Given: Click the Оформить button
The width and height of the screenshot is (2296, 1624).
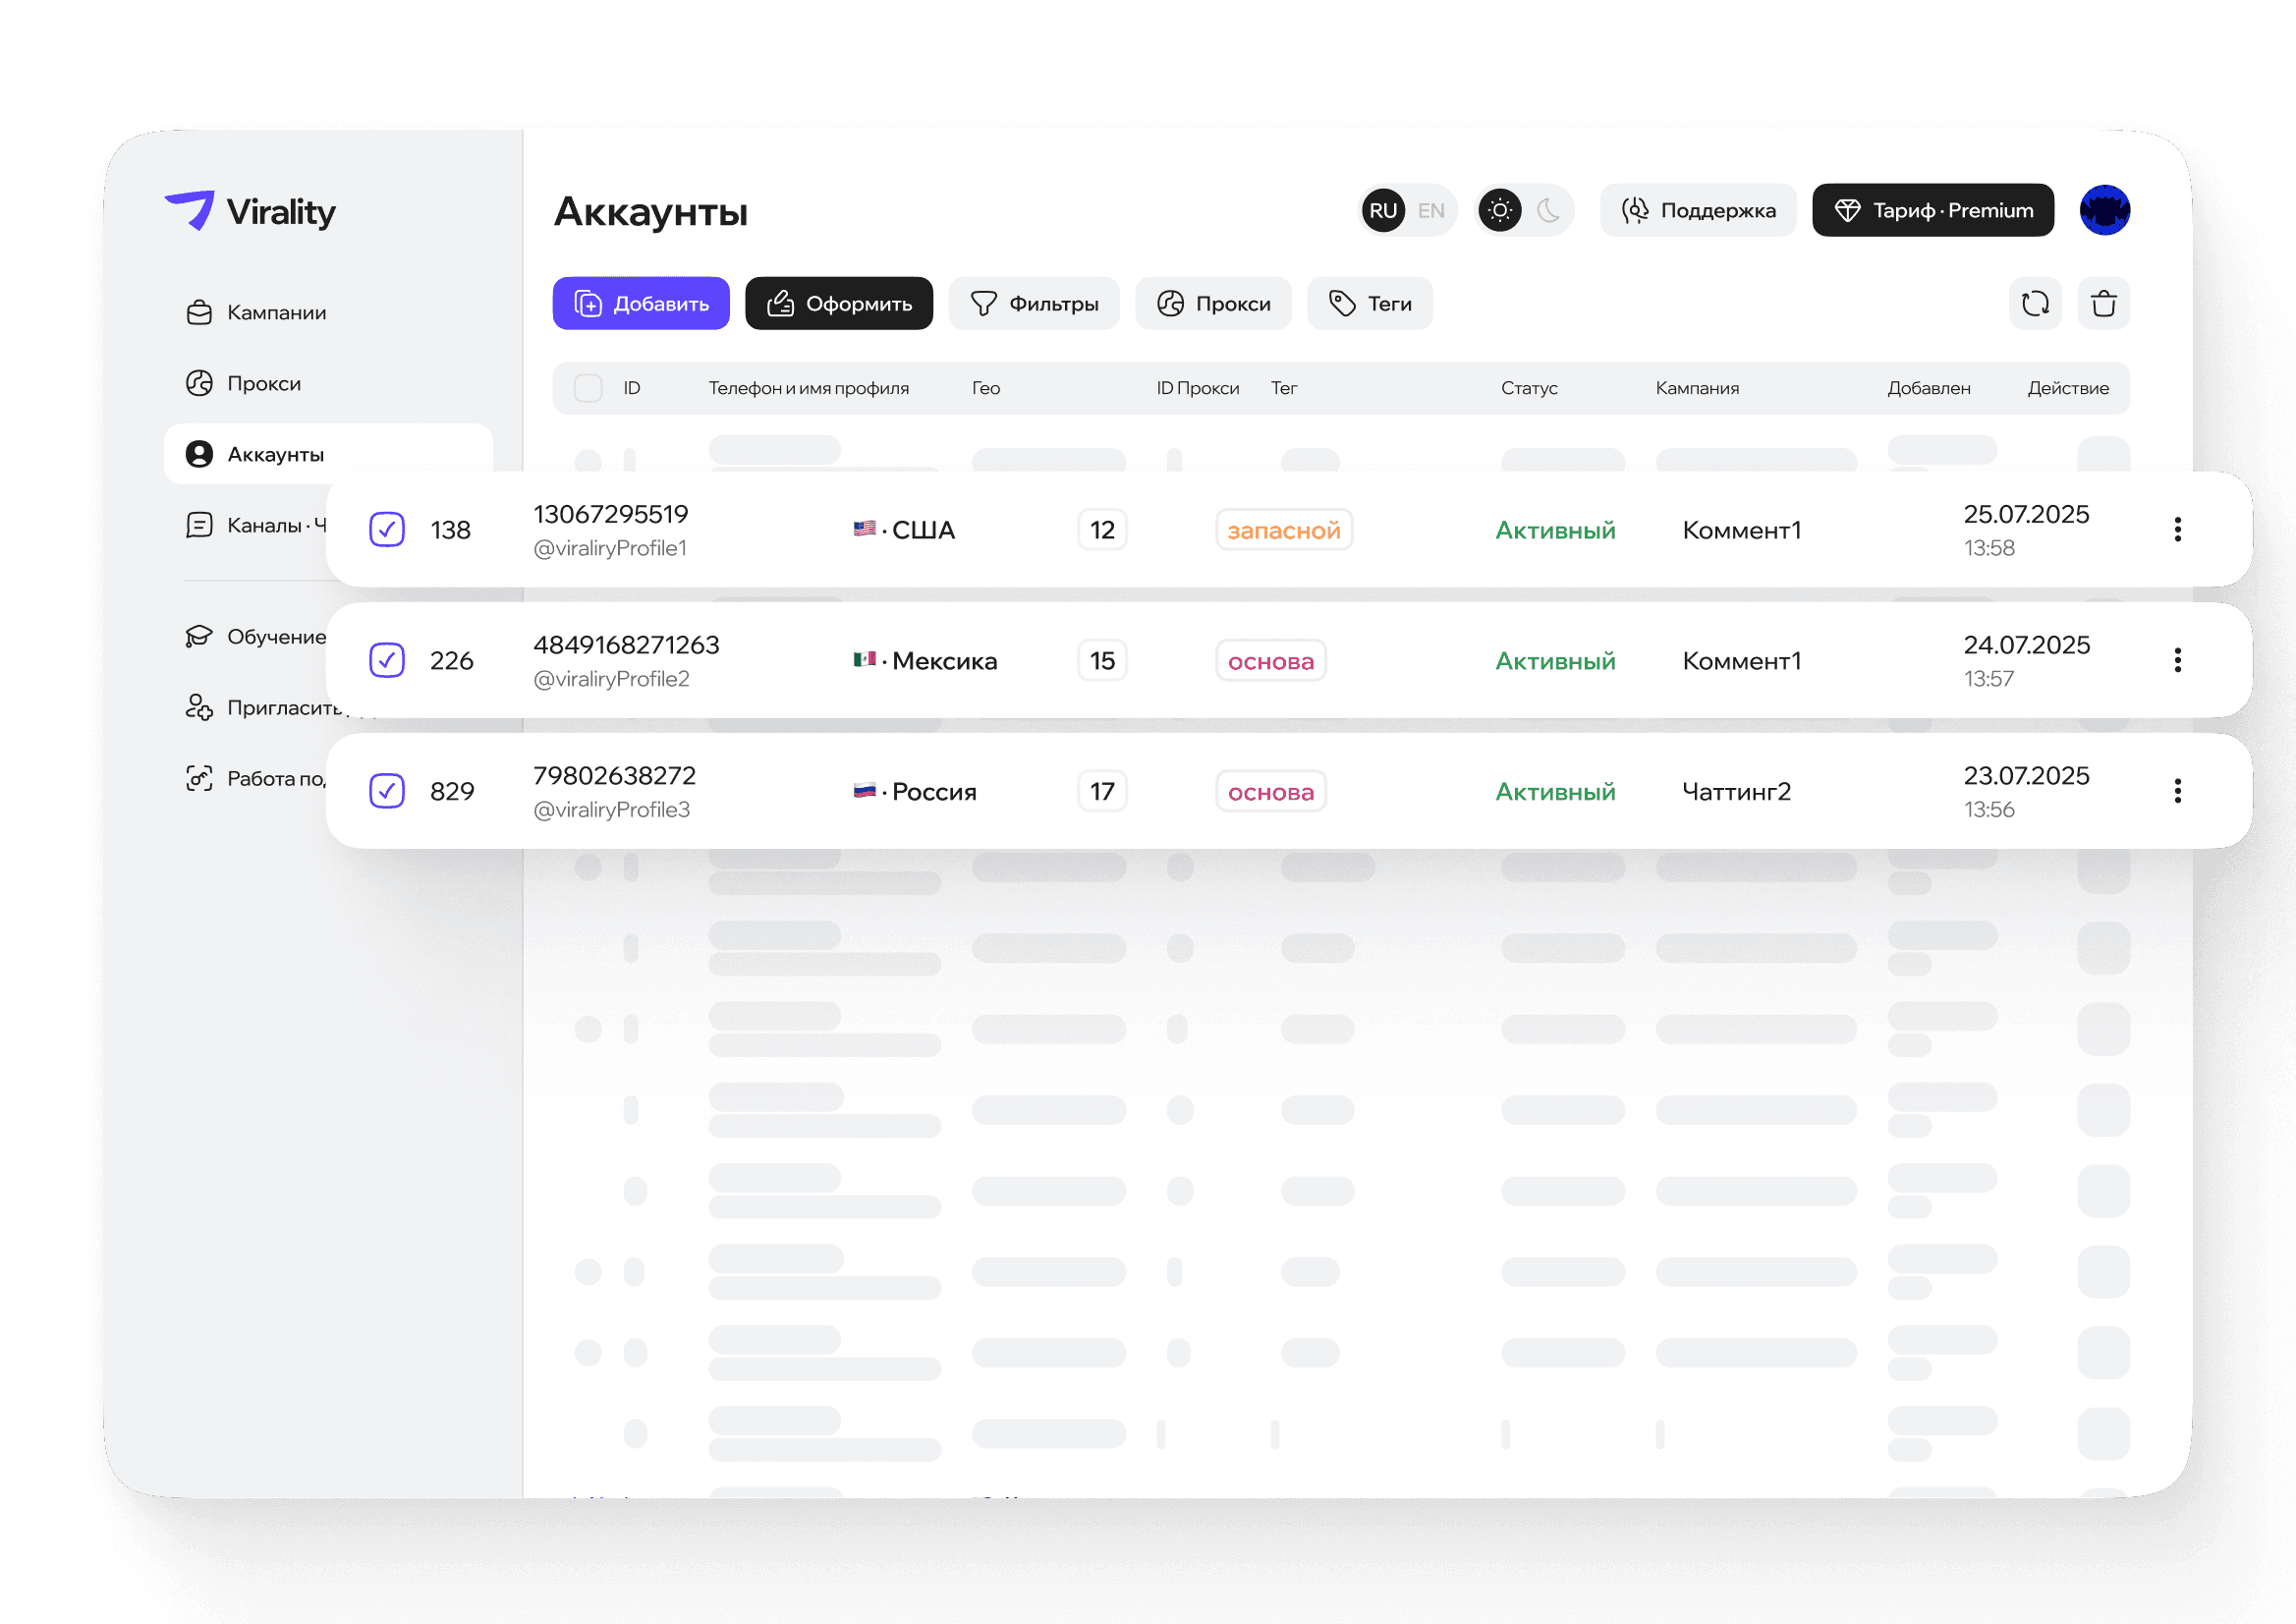Looking at the screenshot, I should pyautogui.click(x=838, y=303).
